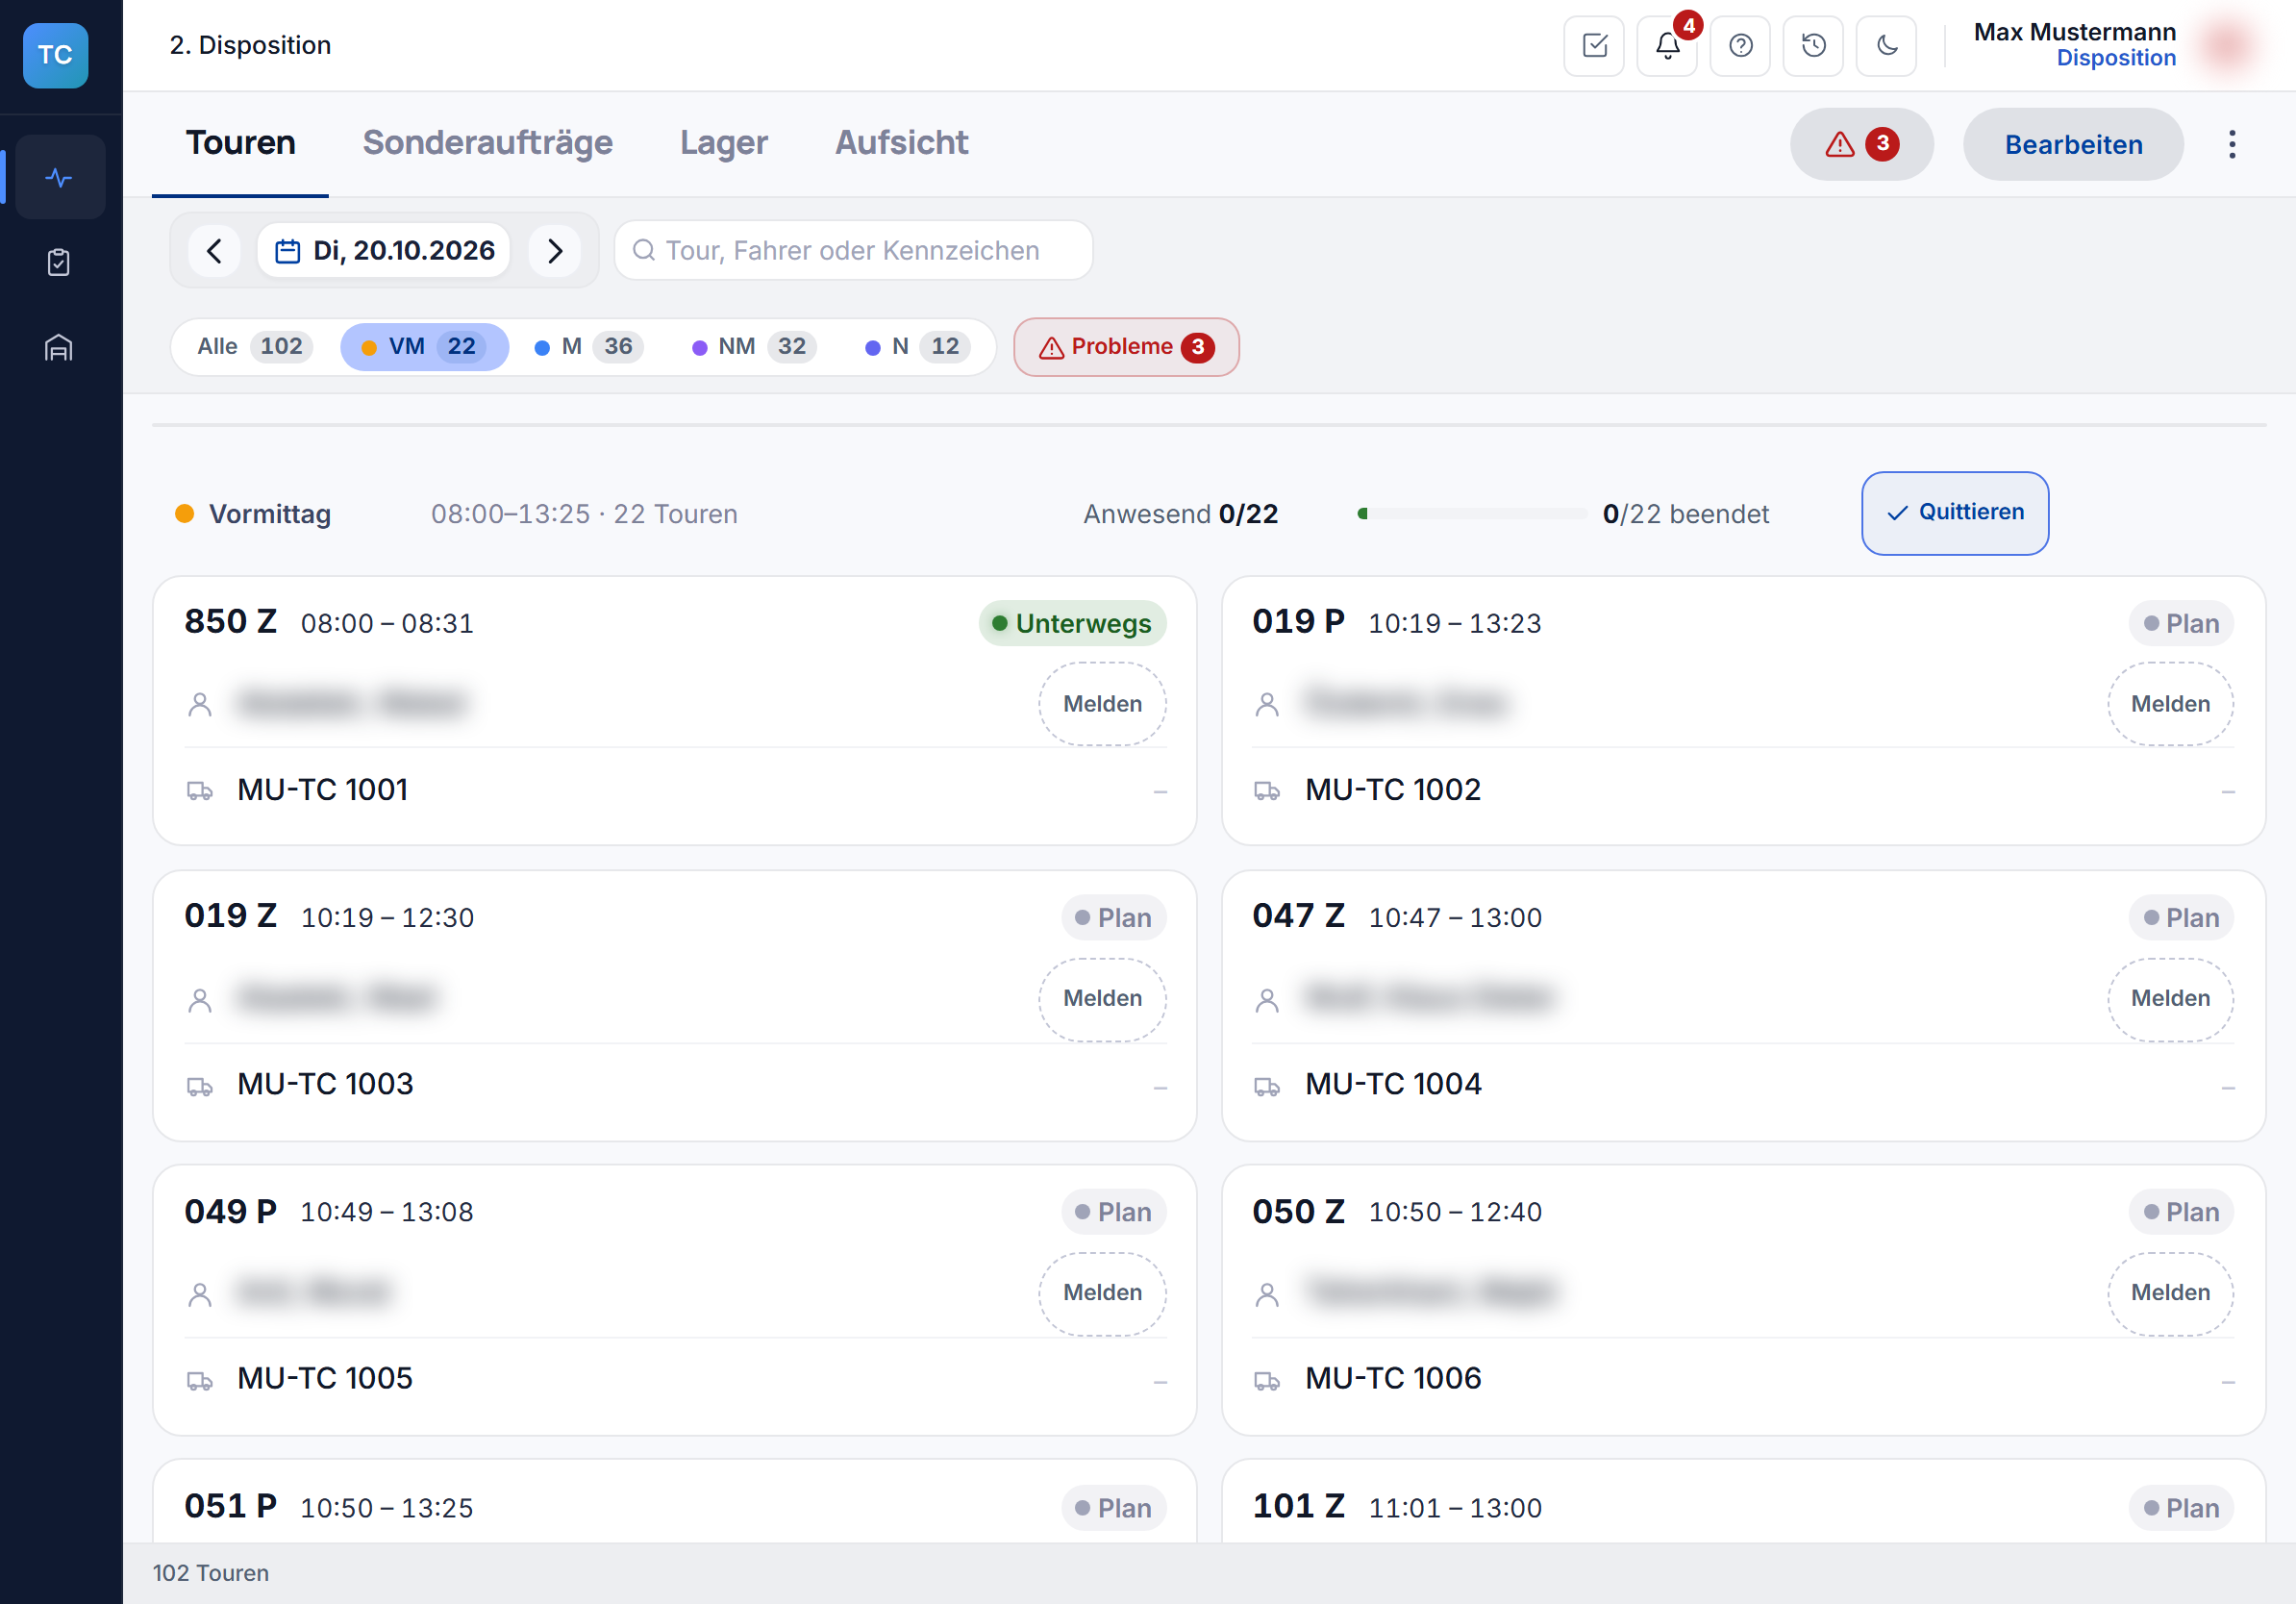Click the tour 101 Z card header
This screenshot has width=2296, height=1604.
[1743, 1507]
